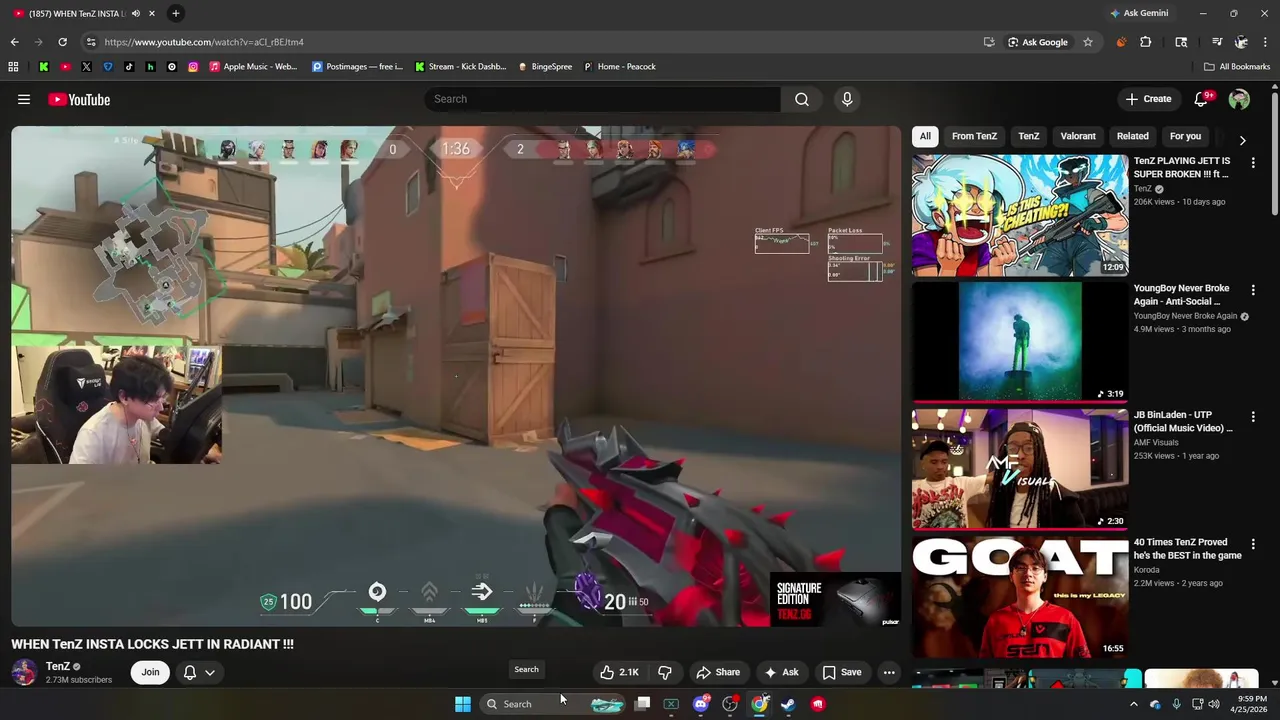Open the X (Twitter) bookmark icon
The width and height of the screenshot is (1280, 720).
86,67
